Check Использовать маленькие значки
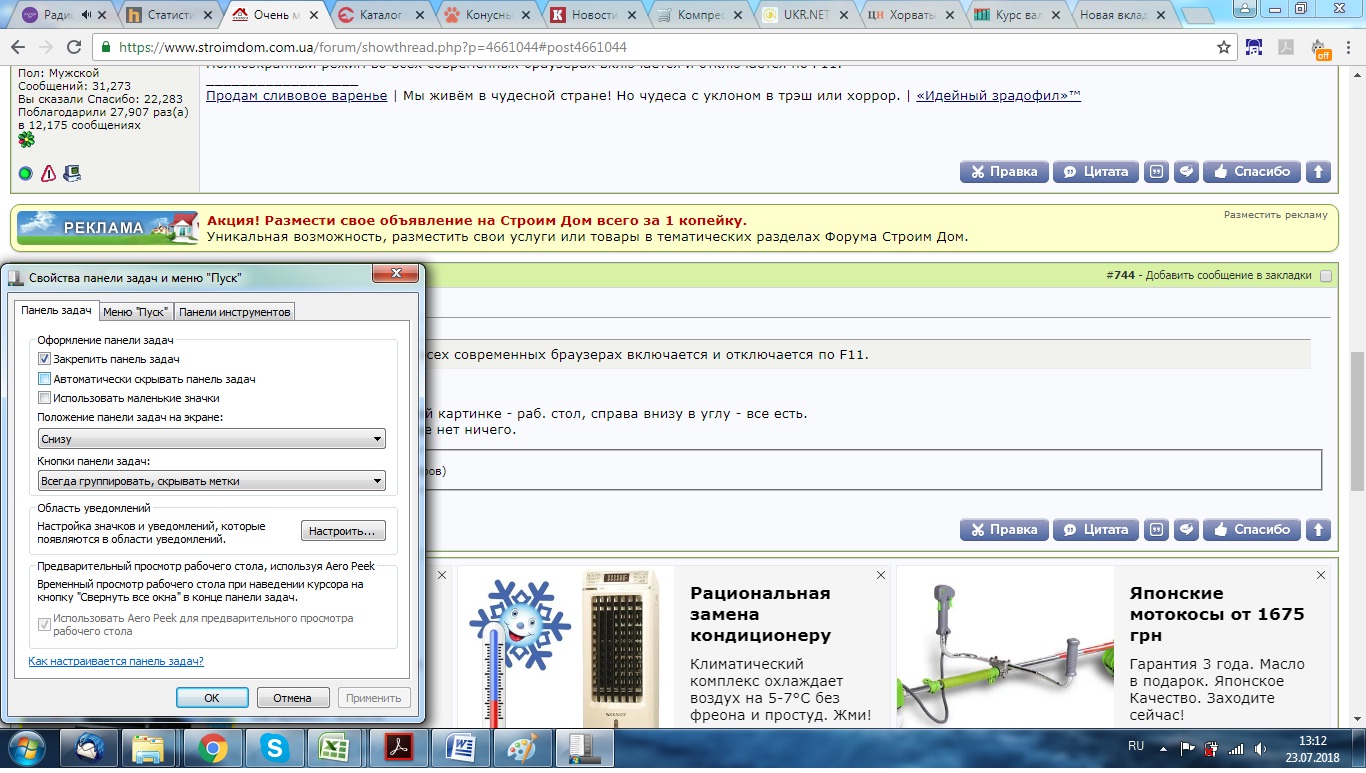This screenshot has height=773, width=1366. pos(44,397)
